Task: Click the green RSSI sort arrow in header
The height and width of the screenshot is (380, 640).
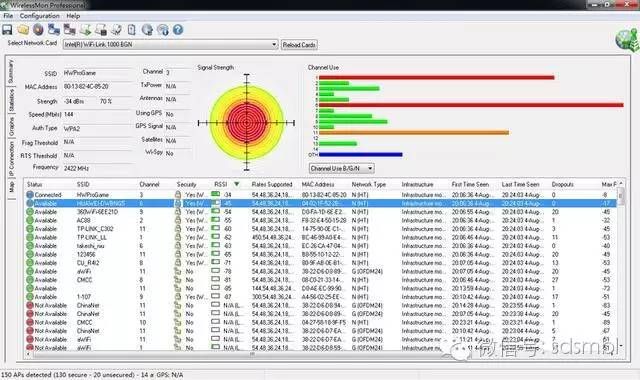Action: (x=236, y=184)
